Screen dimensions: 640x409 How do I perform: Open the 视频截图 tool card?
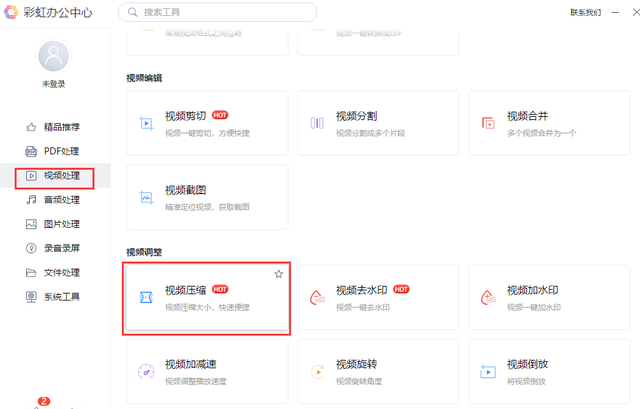(207, 197)
